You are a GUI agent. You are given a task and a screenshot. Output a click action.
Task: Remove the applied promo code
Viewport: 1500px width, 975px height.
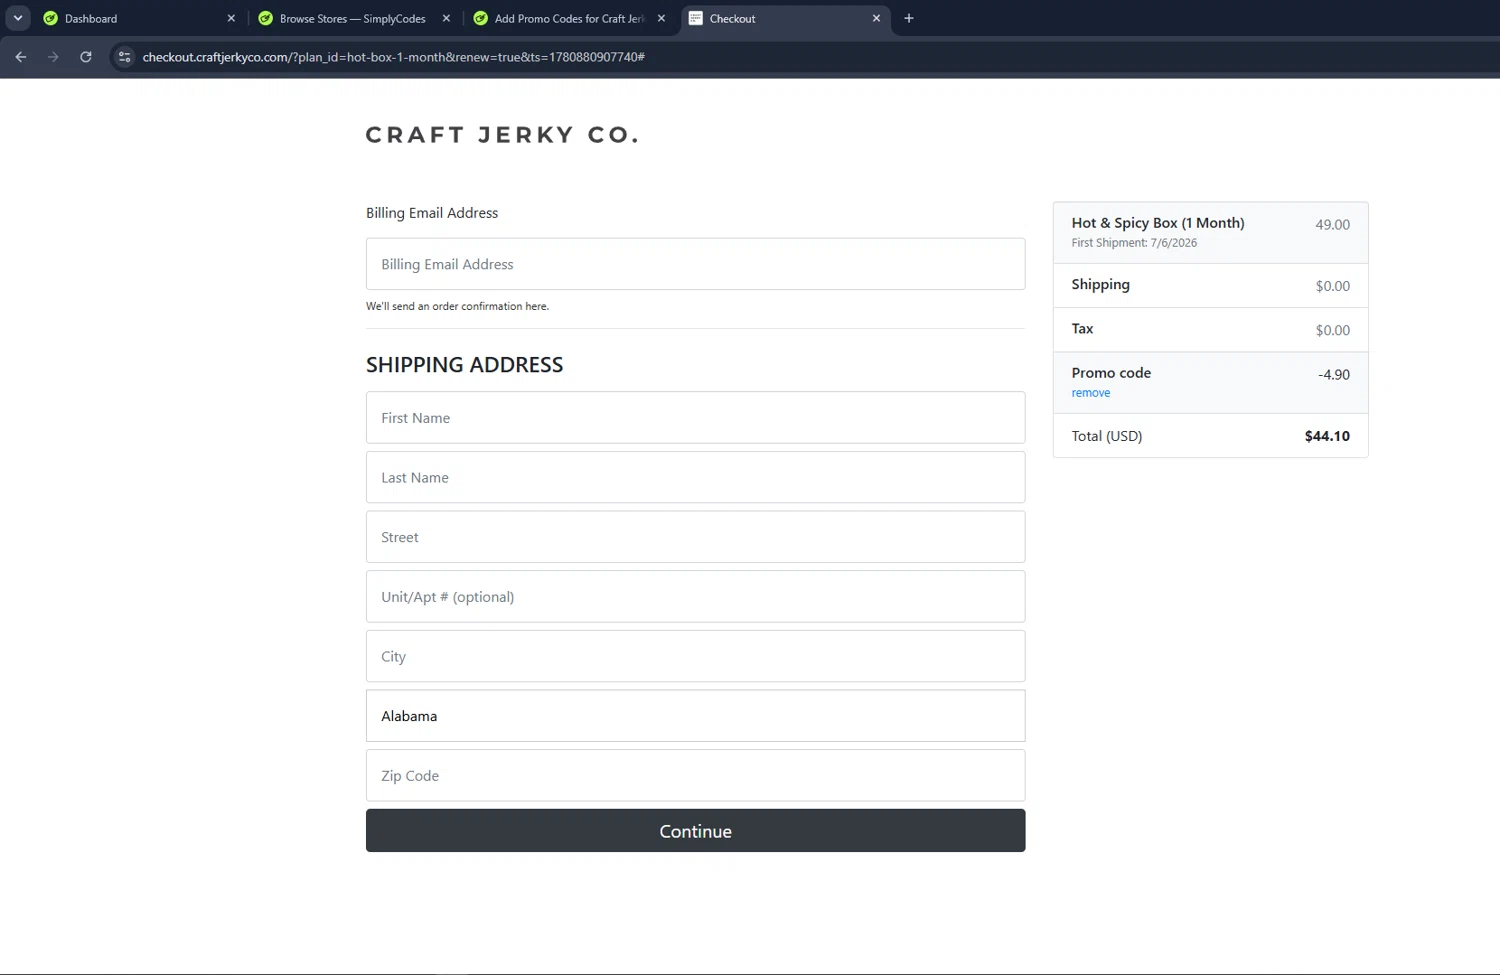click(1090, 393)
